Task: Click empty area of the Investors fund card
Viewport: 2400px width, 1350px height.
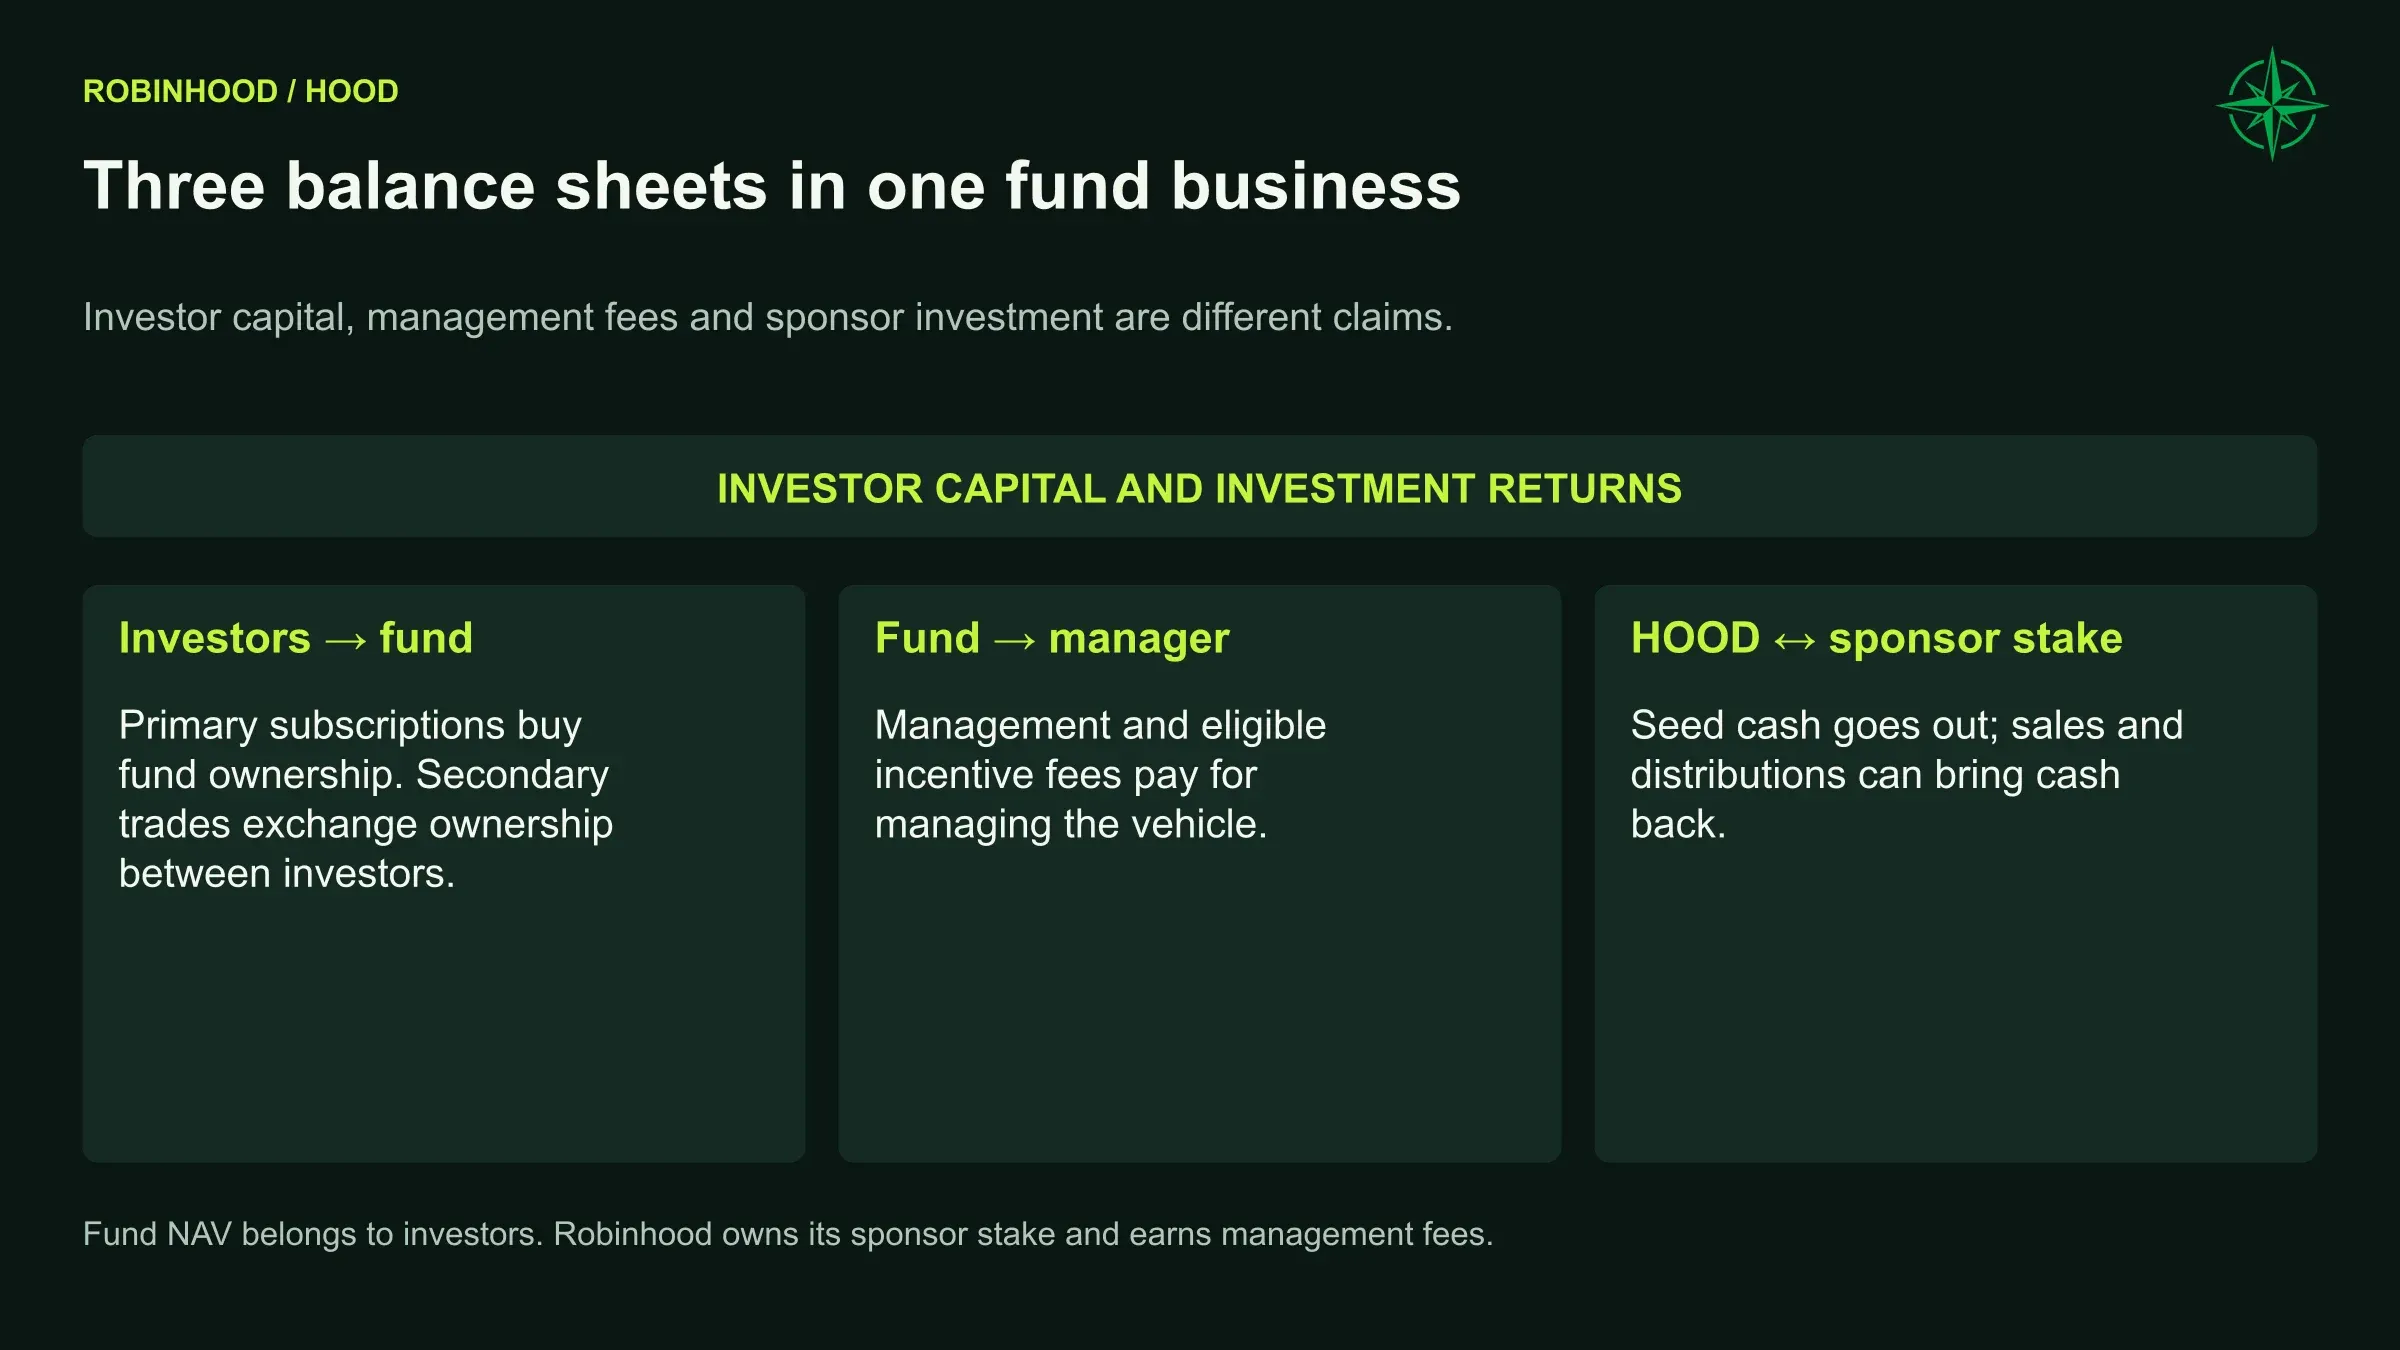Action: point(444,1030)
